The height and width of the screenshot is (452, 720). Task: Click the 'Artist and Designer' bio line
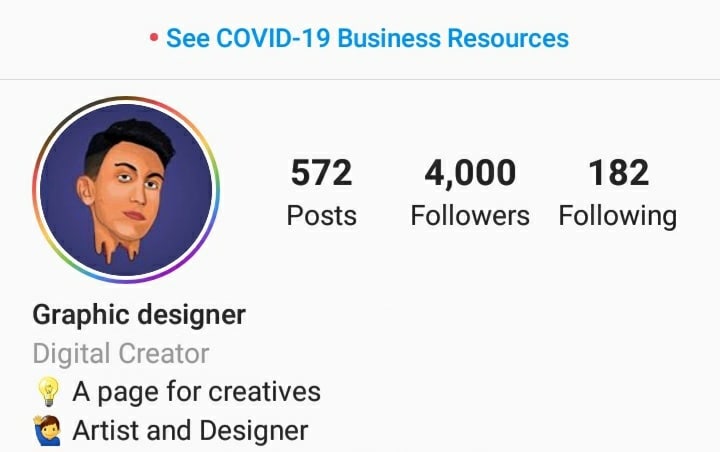[190, 431]
